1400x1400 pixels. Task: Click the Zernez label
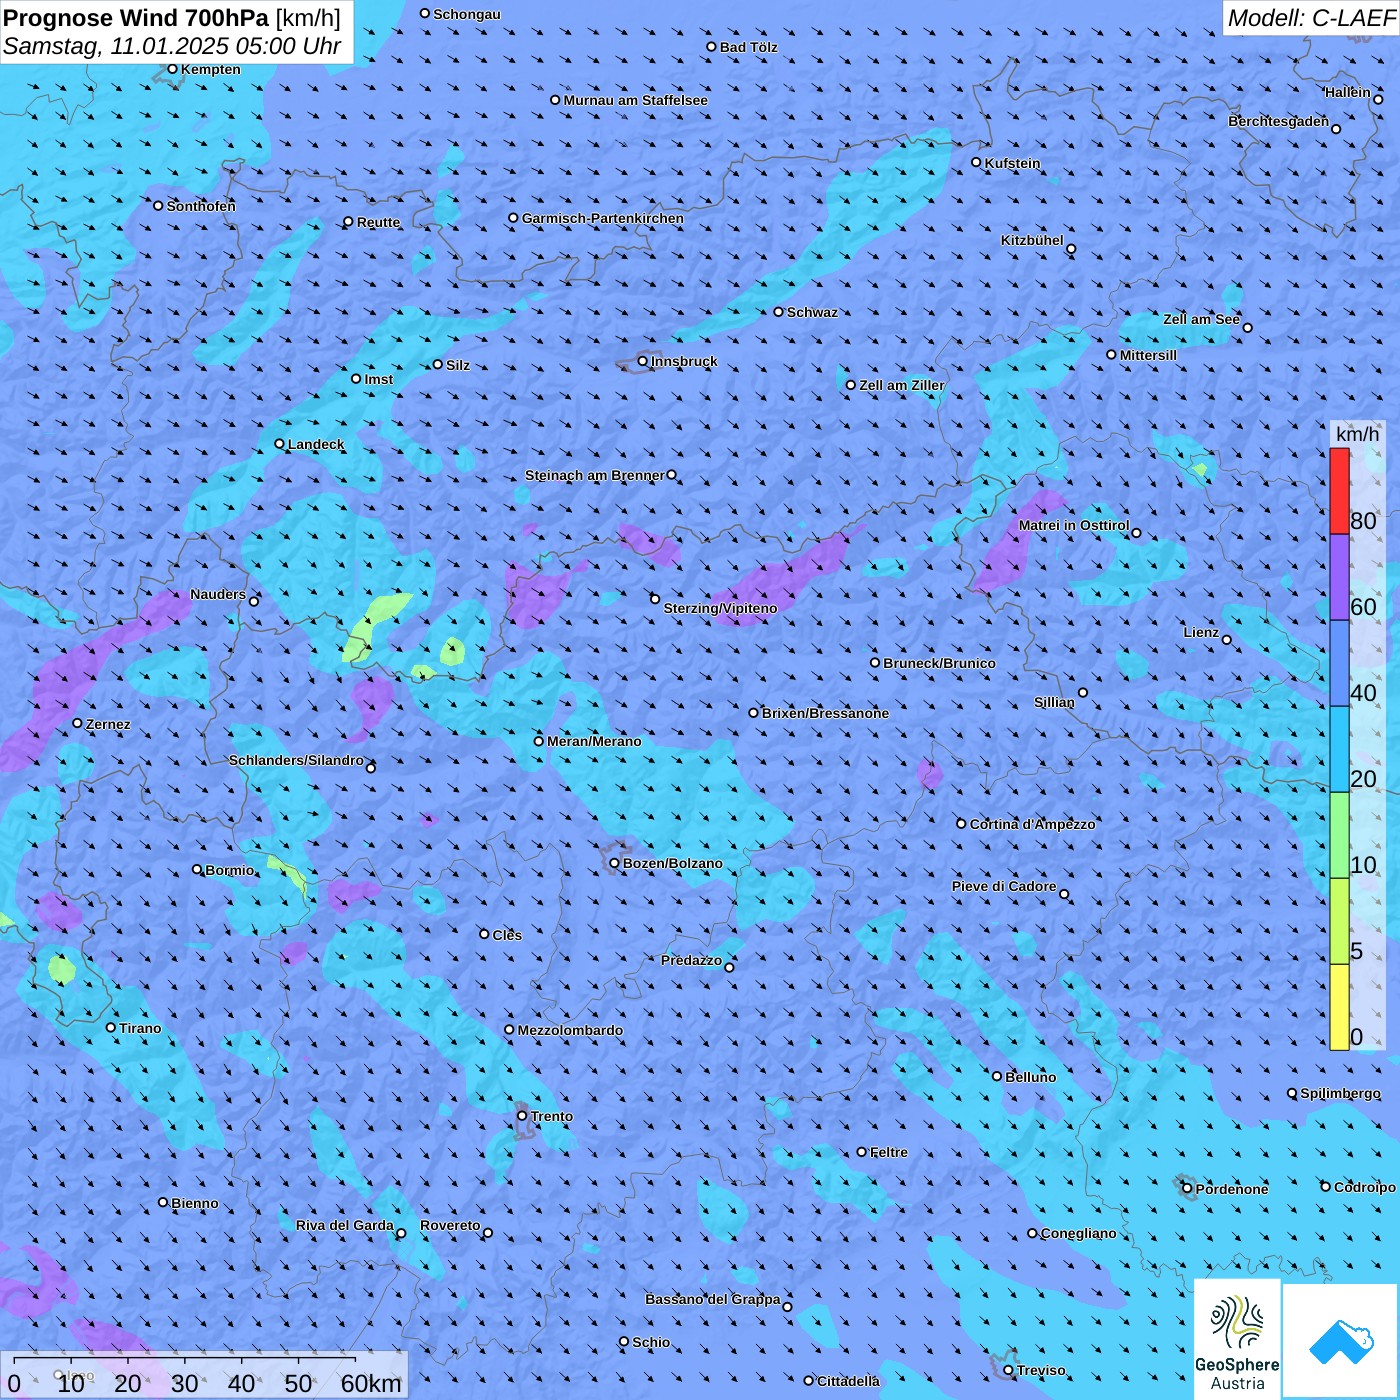coord(108,724)
